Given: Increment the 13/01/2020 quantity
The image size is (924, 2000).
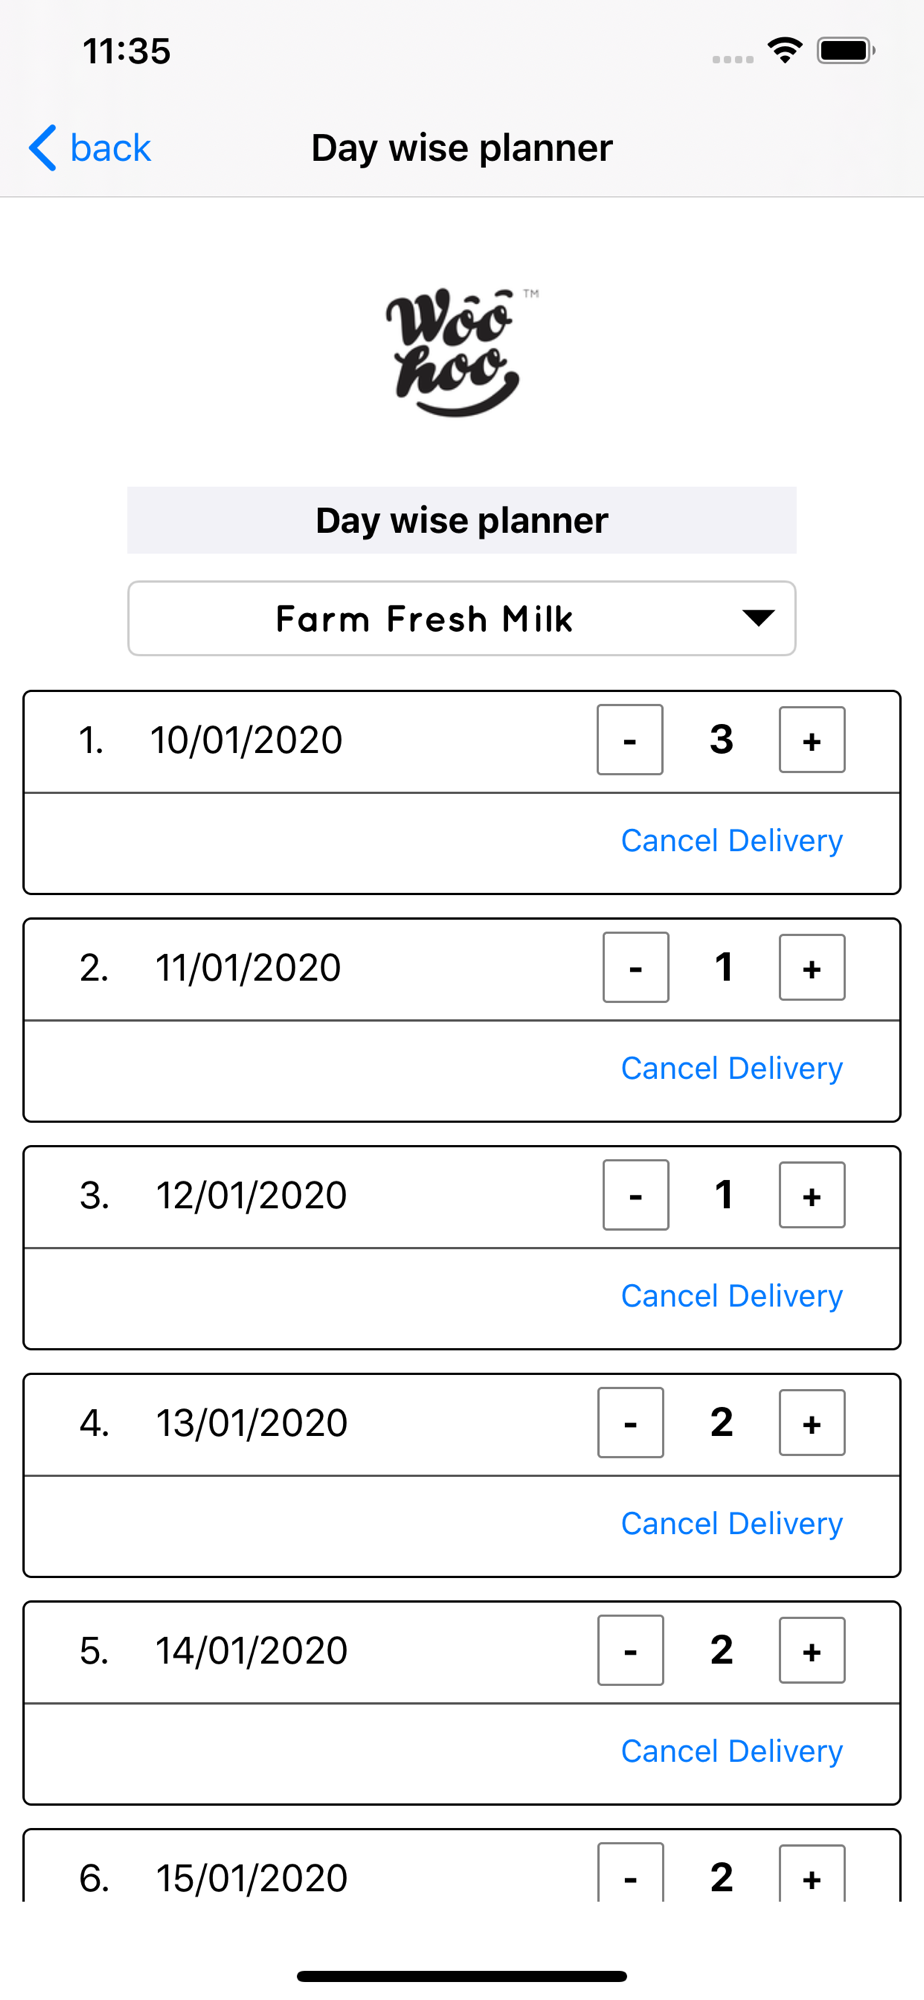Looking at the screenshot, I should (x=811, y=1424).
